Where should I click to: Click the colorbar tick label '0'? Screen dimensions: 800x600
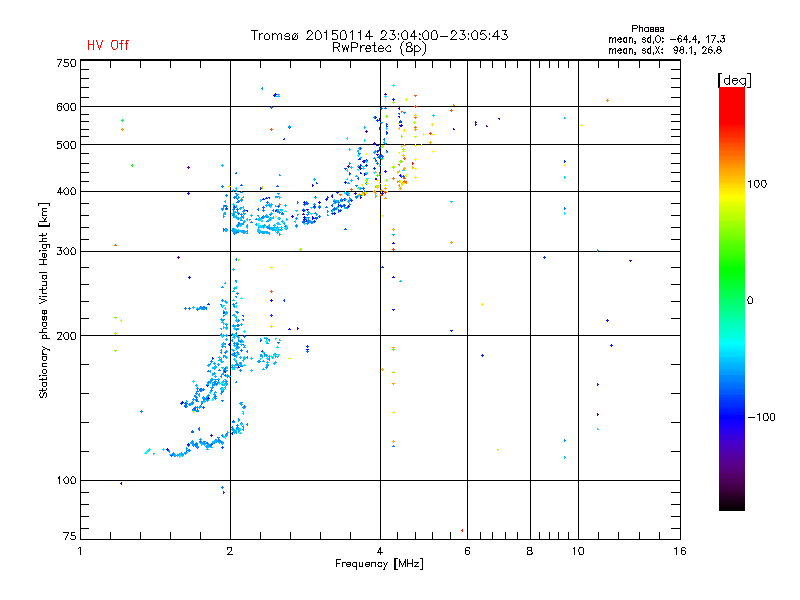coord(750,301)
